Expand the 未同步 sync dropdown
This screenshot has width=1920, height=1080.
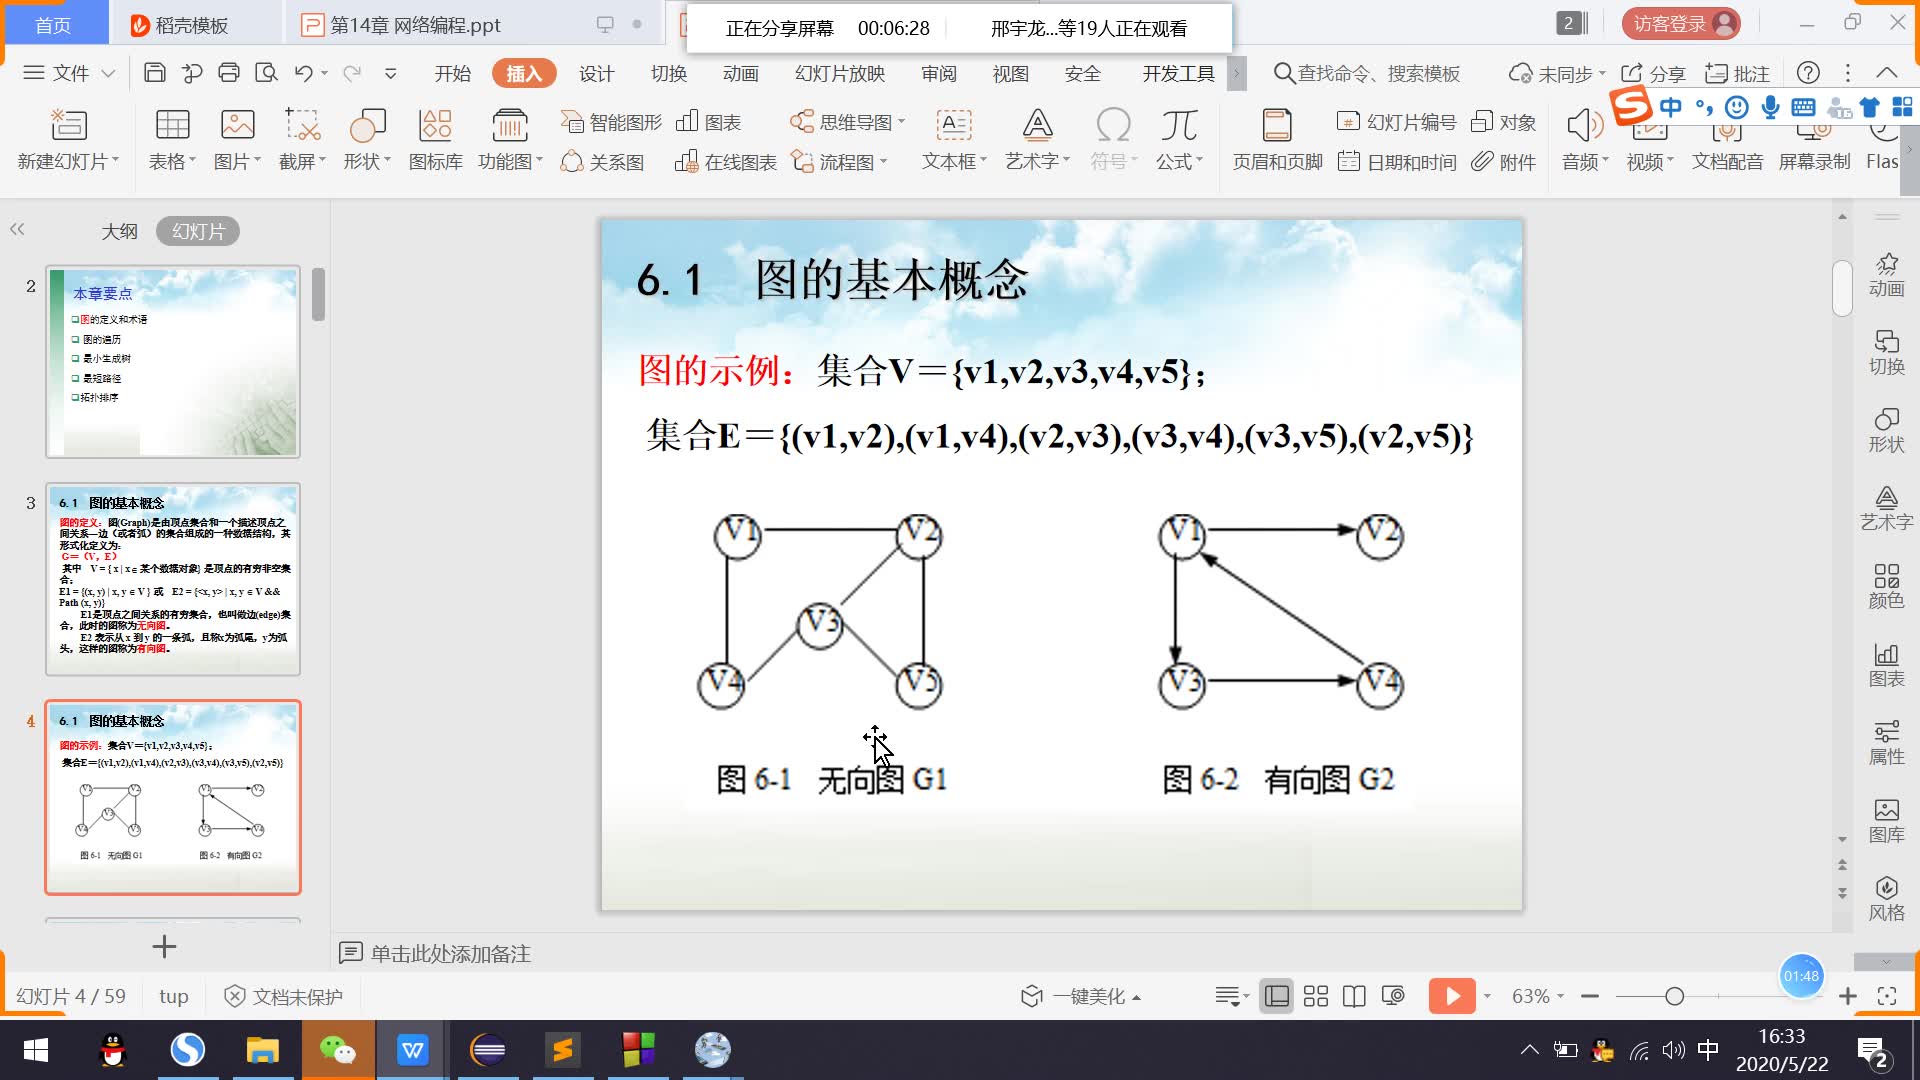click(1602, 73)
